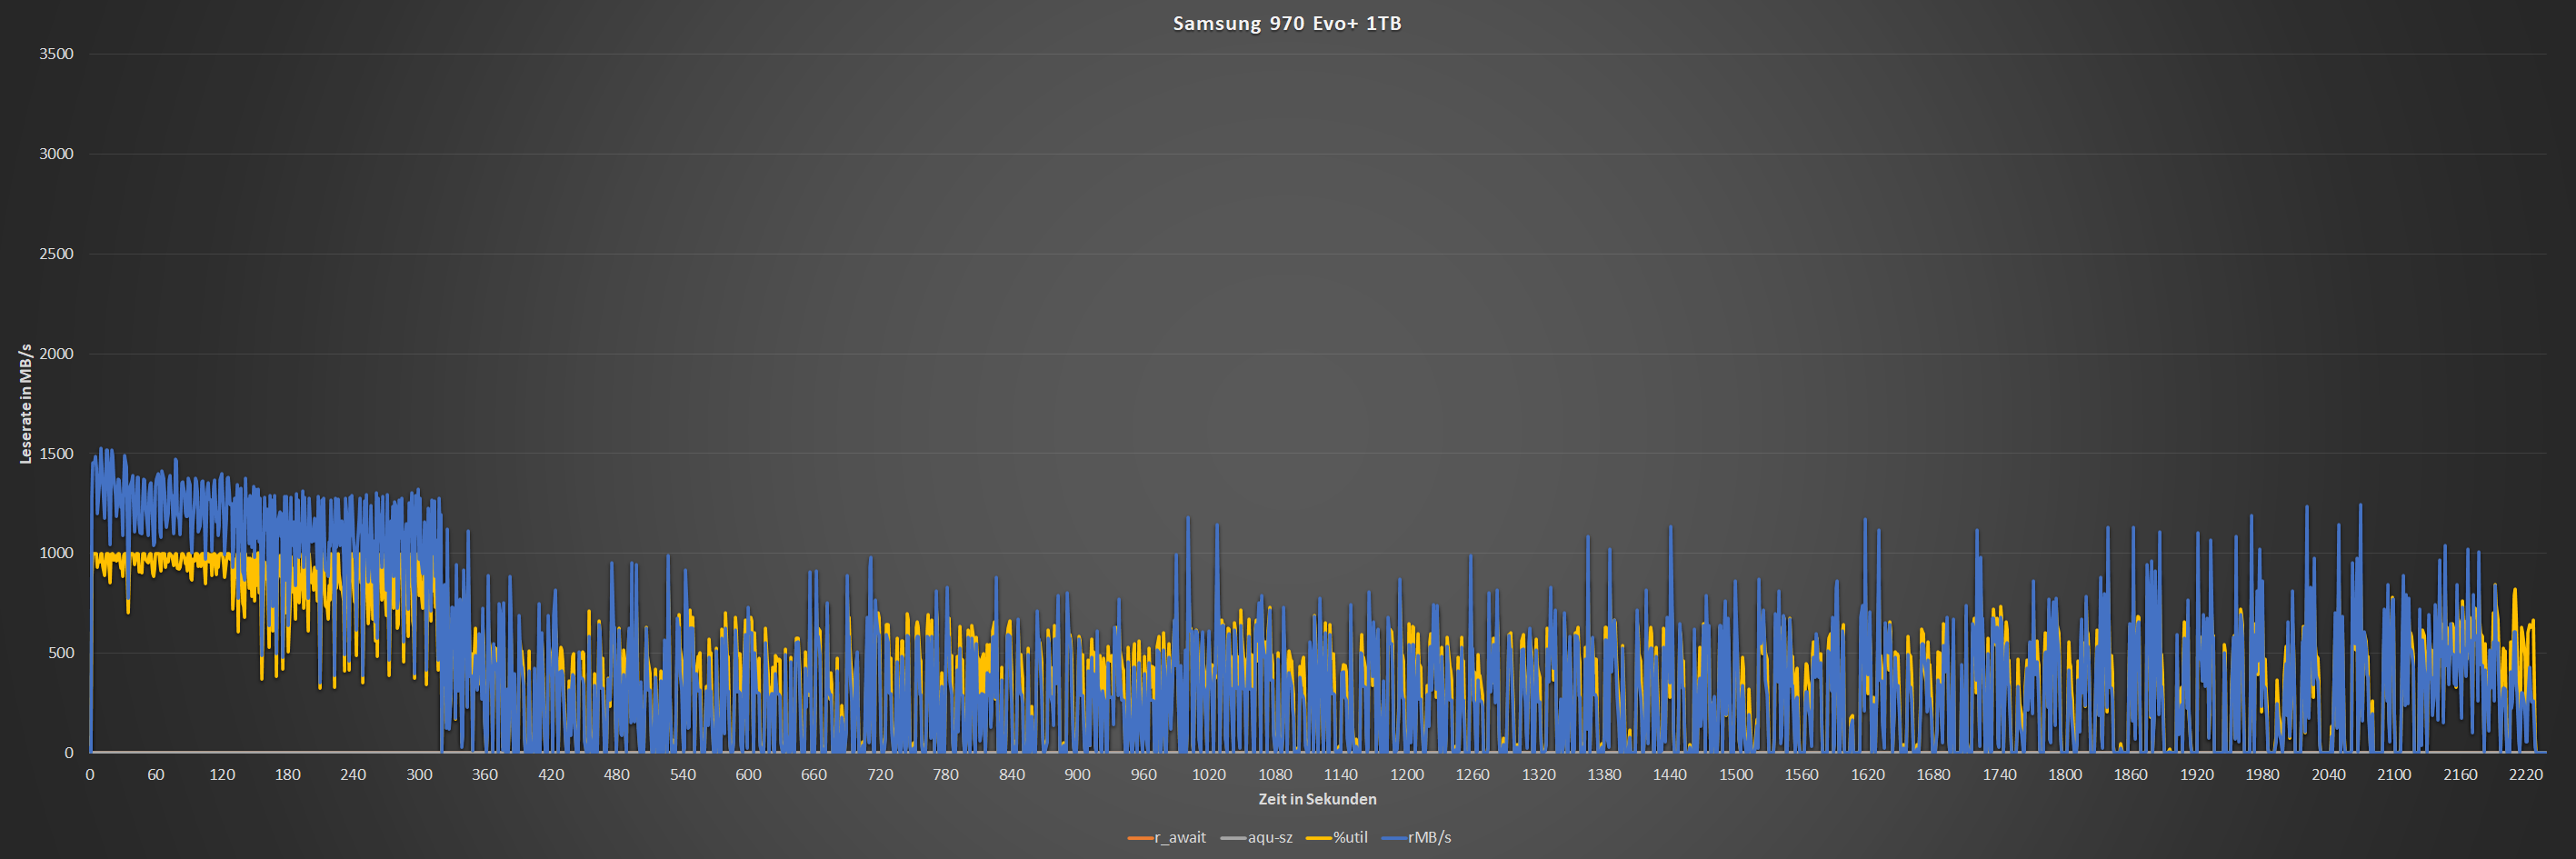Viewport: 2576px width, 859px height.
Task: Click the x-axis label 480
Action: (617, 775)
